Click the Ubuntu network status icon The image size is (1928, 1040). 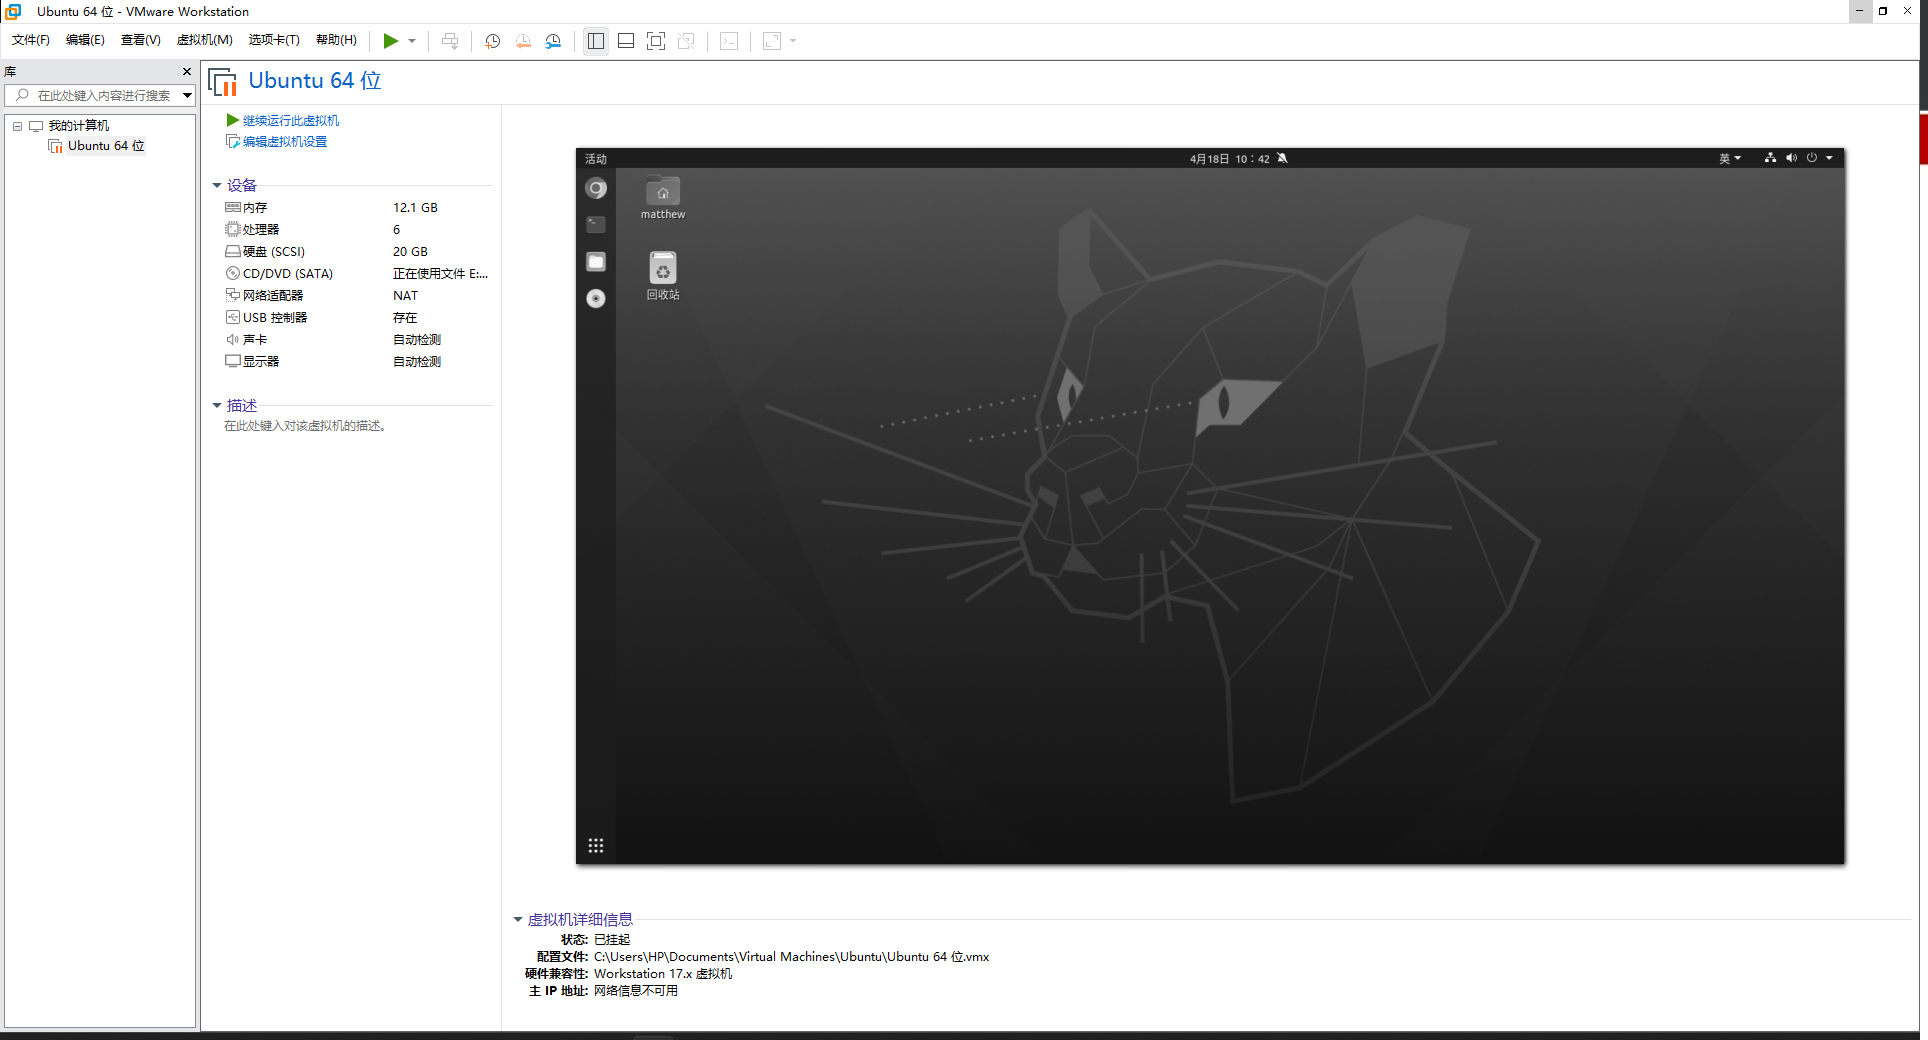(x=1770, y=158)
